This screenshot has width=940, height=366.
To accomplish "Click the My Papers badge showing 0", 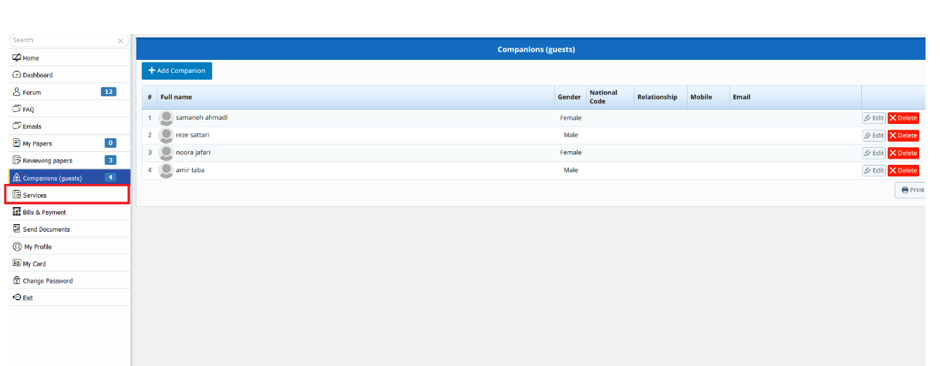I will [110, 143].
